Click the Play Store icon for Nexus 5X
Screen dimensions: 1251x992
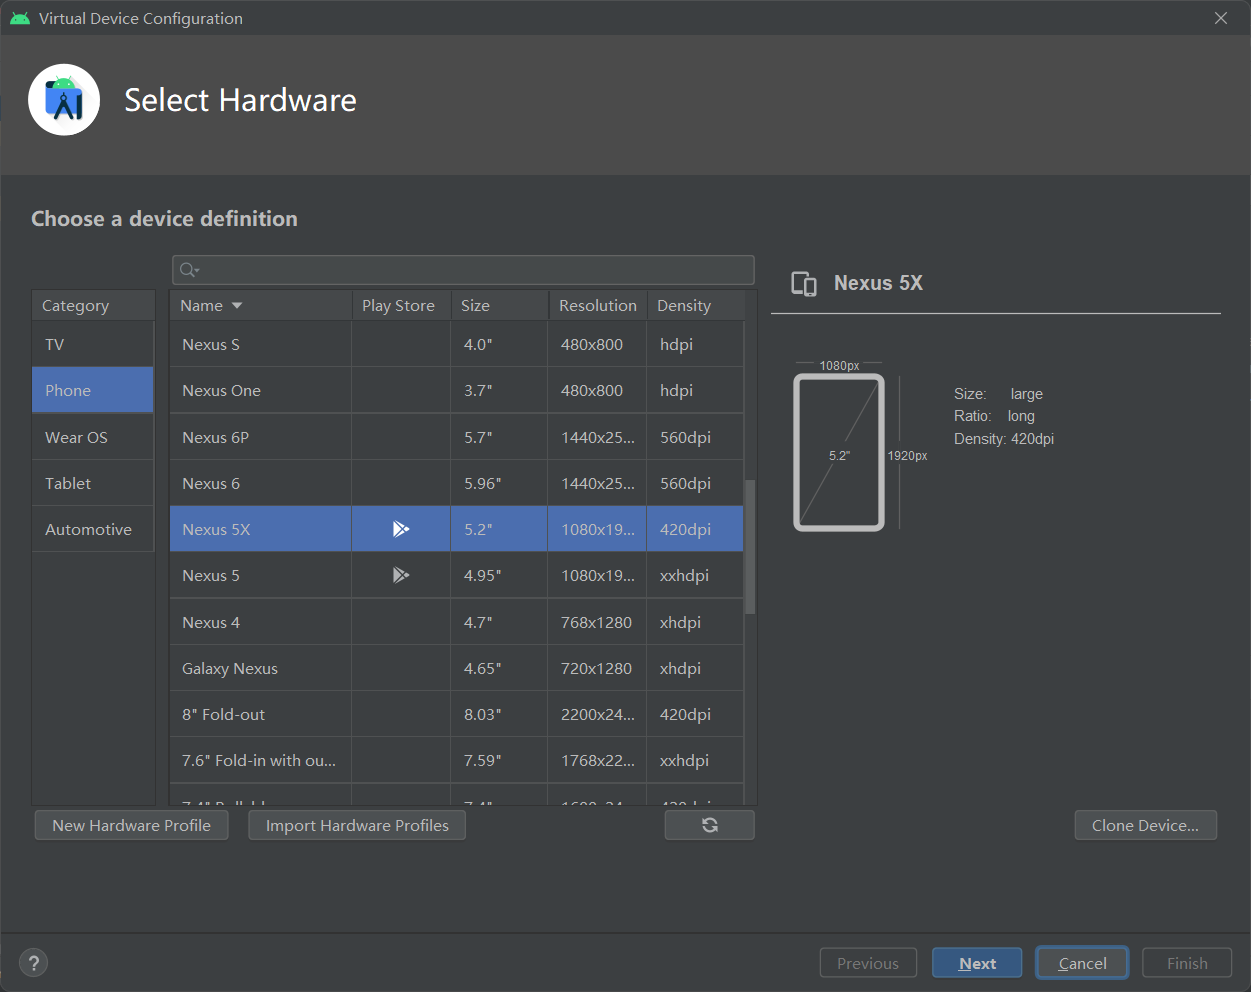pyautogui.click(x=401, y=529)
